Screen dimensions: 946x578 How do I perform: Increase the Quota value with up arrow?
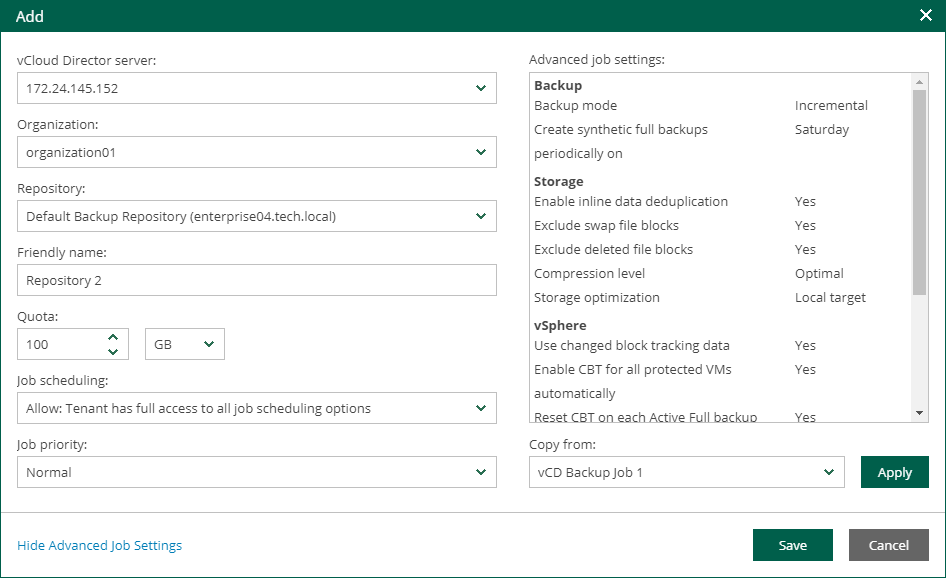(113, 337)
